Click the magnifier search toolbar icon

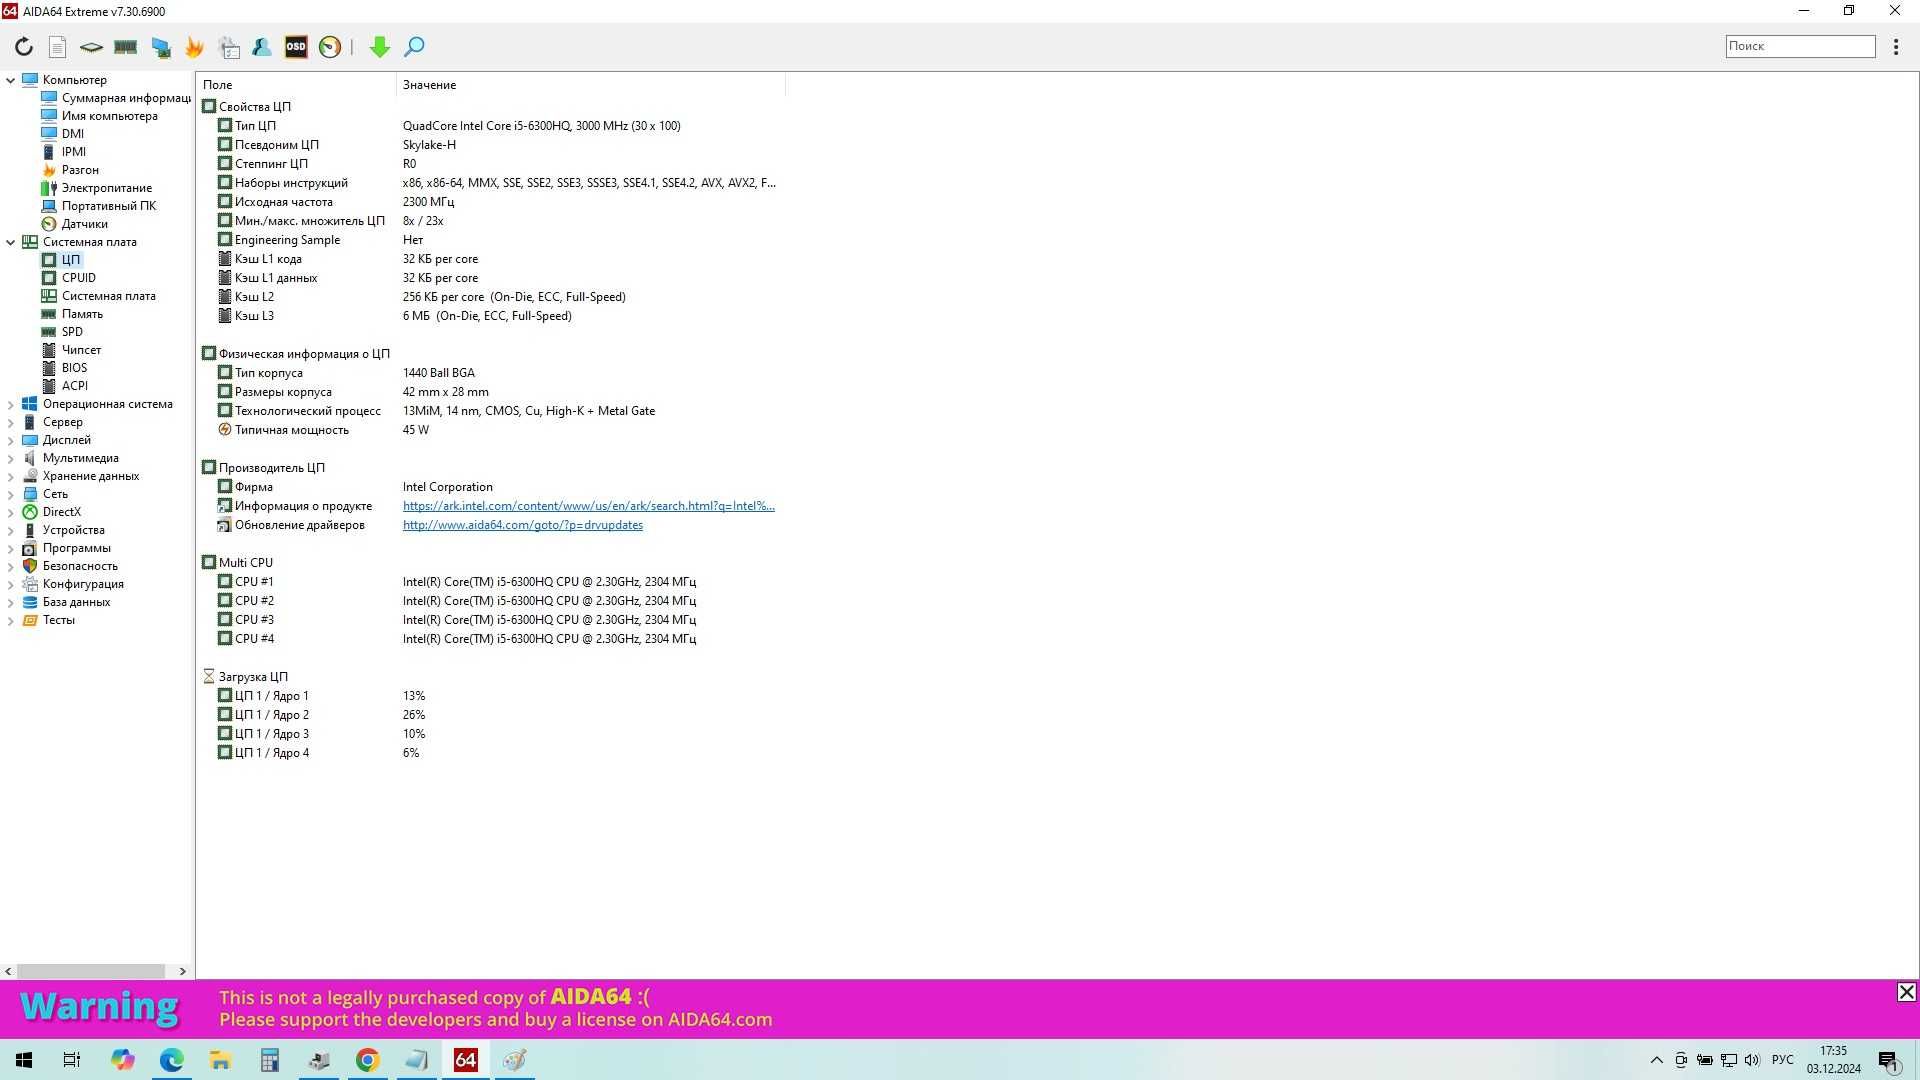pyautogui.click(x=414, y=47)
